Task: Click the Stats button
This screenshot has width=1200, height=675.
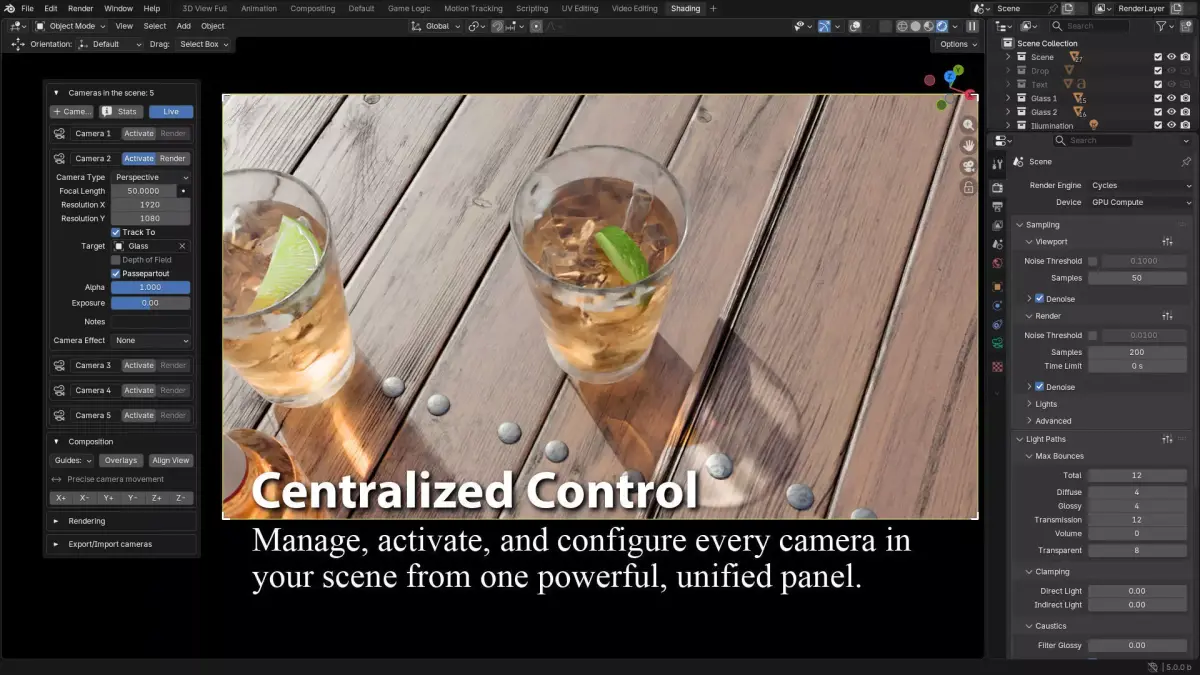Action: 120,111
